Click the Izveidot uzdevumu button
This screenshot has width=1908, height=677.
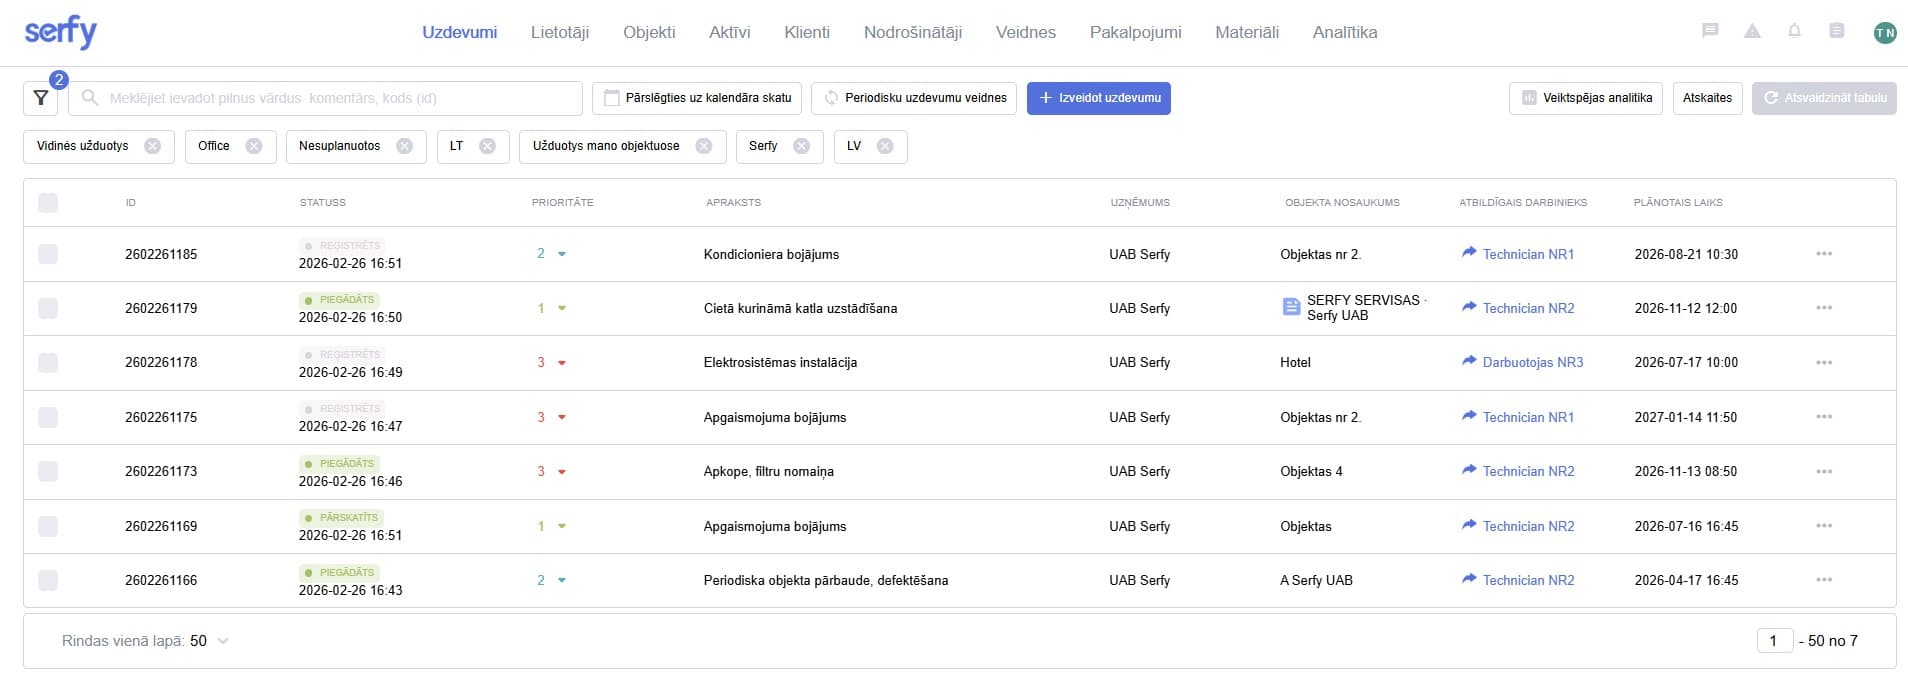pos(1098,98)
